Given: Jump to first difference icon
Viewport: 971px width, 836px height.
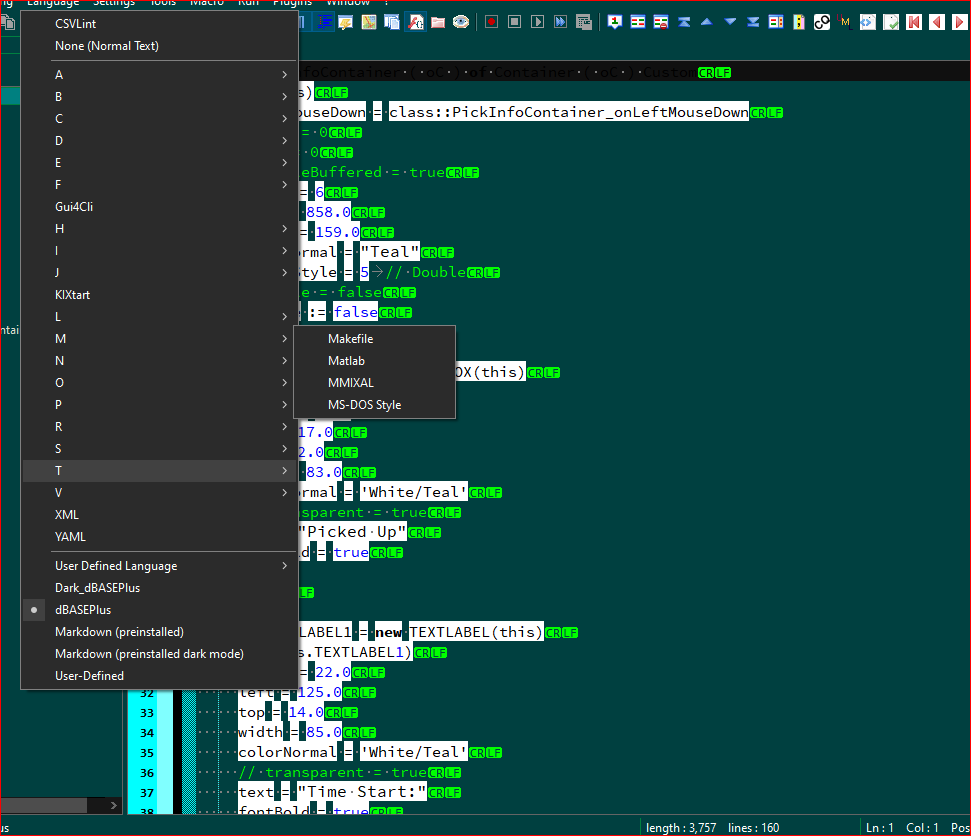Looking at the screenshot, I should pos(684,22).
